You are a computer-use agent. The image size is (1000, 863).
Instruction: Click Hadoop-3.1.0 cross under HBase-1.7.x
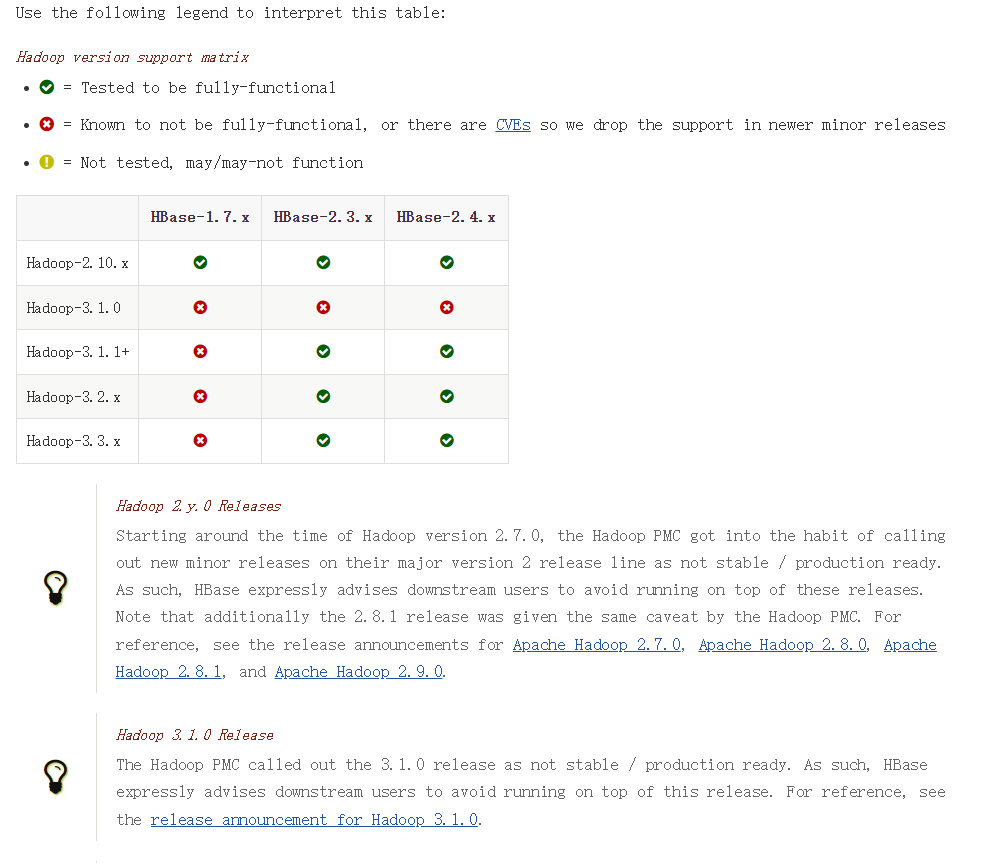[x=200, y=307]
